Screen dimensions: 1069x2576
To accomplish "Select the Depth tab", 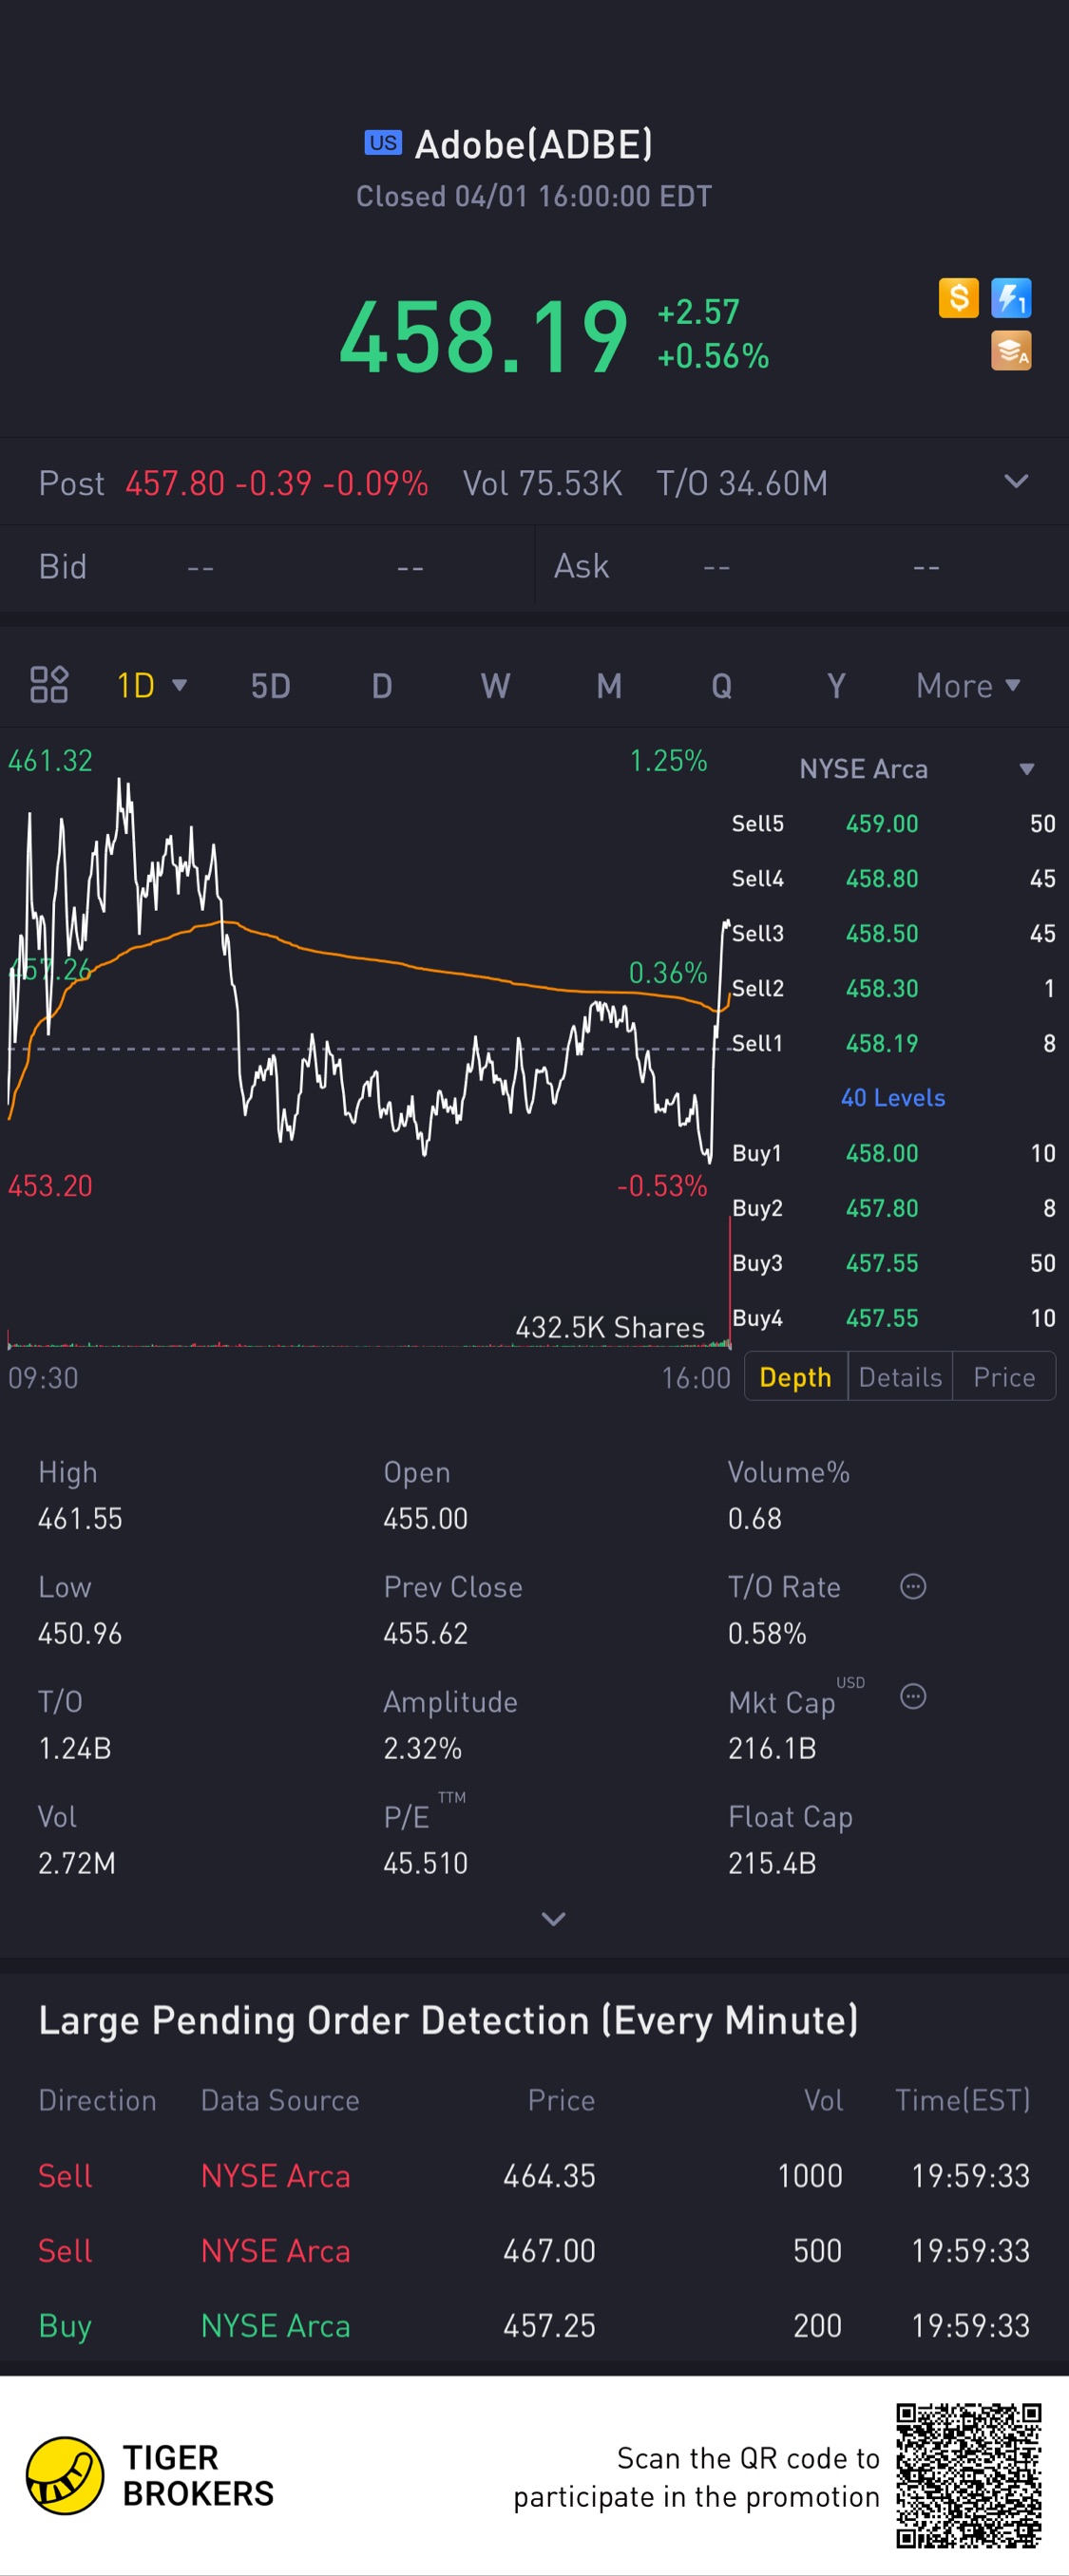I will click(x=795, y=1377).
